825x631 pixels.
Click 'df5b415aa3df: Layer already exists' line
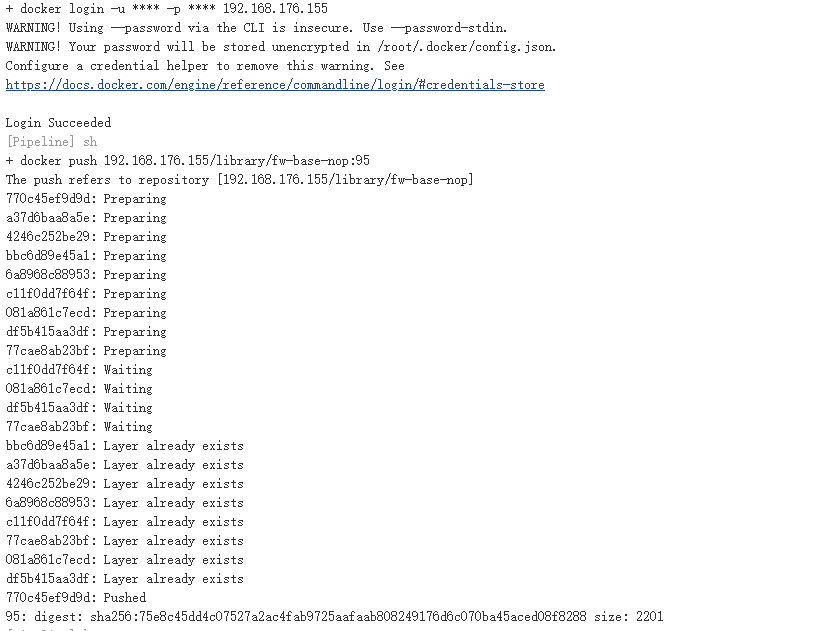pyautogui.click(x=124, y=579)
